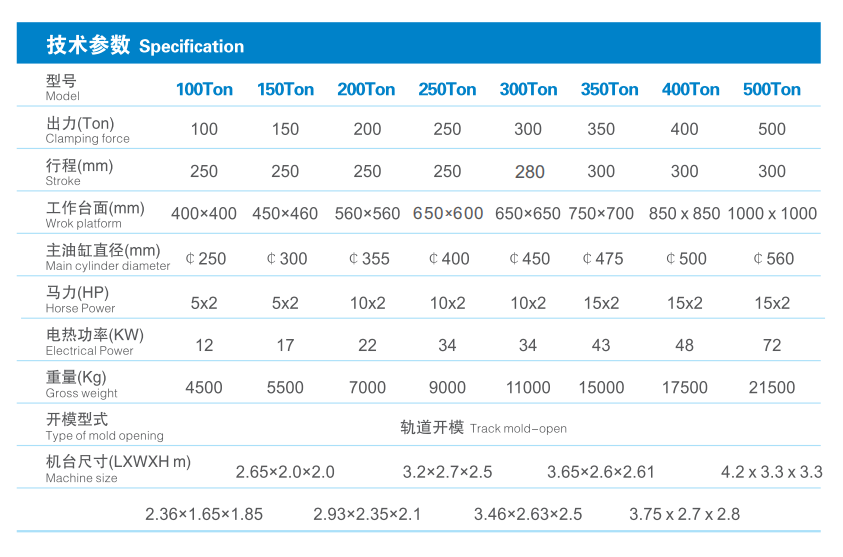The image size is (843, 557).
Task: Click the 350Ton model column header
Action: click(x=609, y=89)
